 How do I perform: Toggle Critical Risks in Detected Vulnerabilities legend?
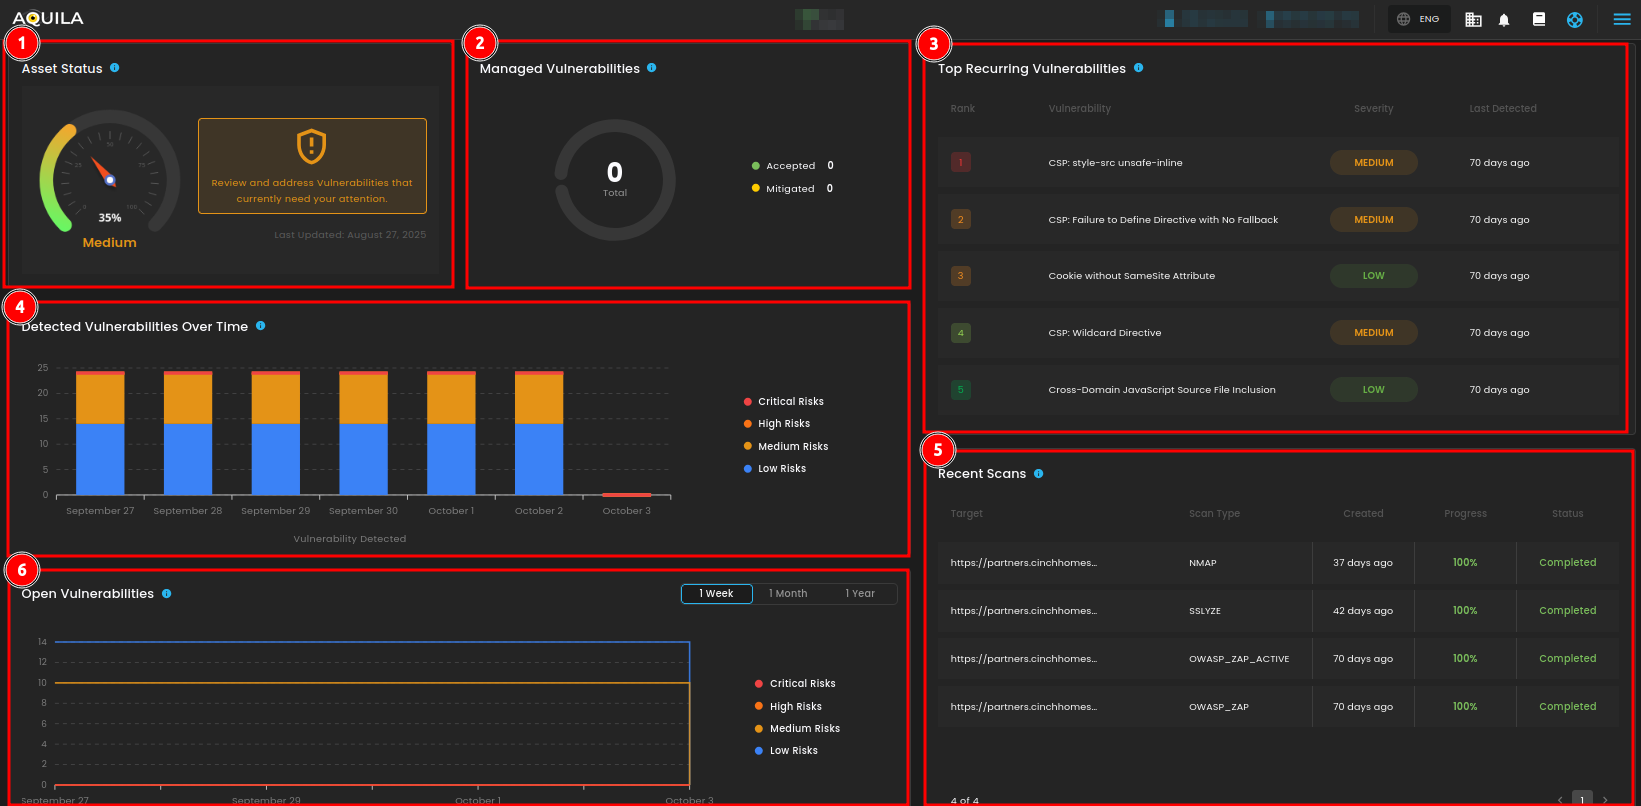(x=790, y=402)
